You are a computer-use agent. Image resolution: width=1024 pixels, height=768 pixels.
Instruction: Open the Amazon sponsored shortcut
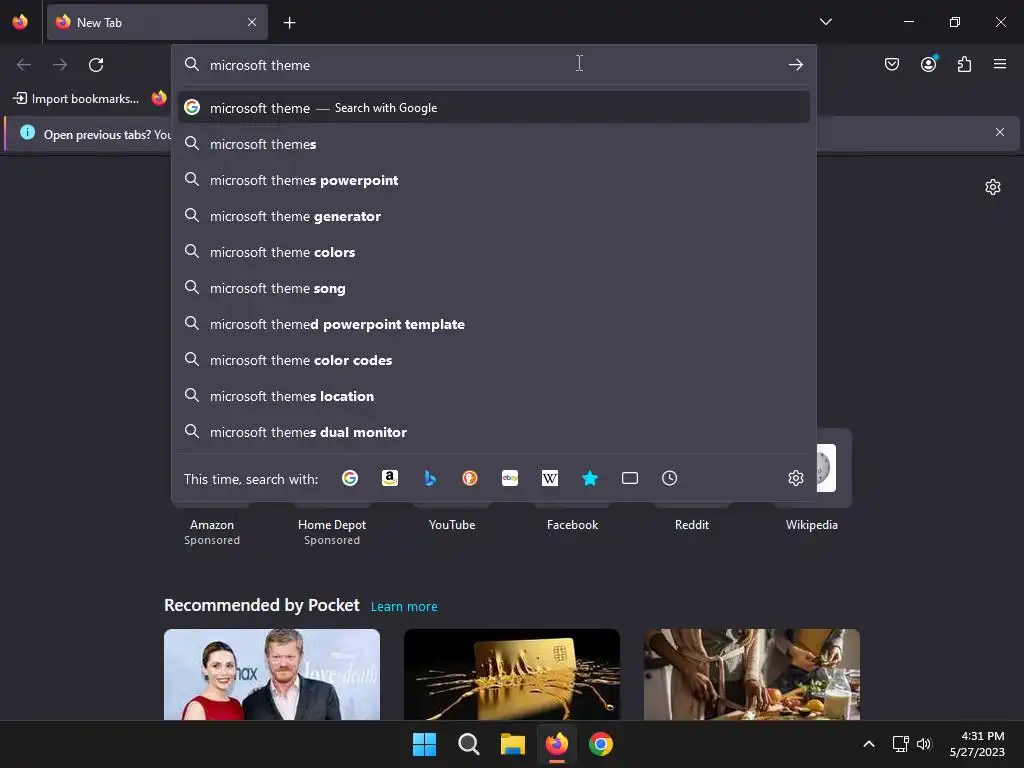coord(212,525)
